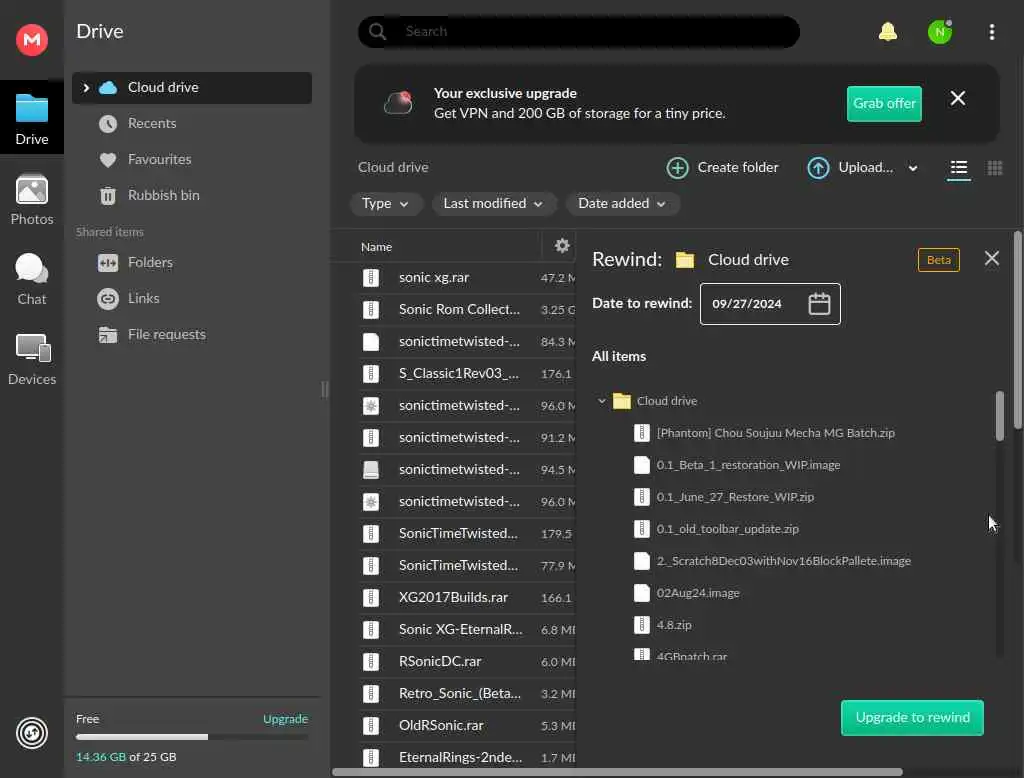The height and width of the screenshot is (778, 1024).
Task: Open File requests
Action: [x=166, y=334]
